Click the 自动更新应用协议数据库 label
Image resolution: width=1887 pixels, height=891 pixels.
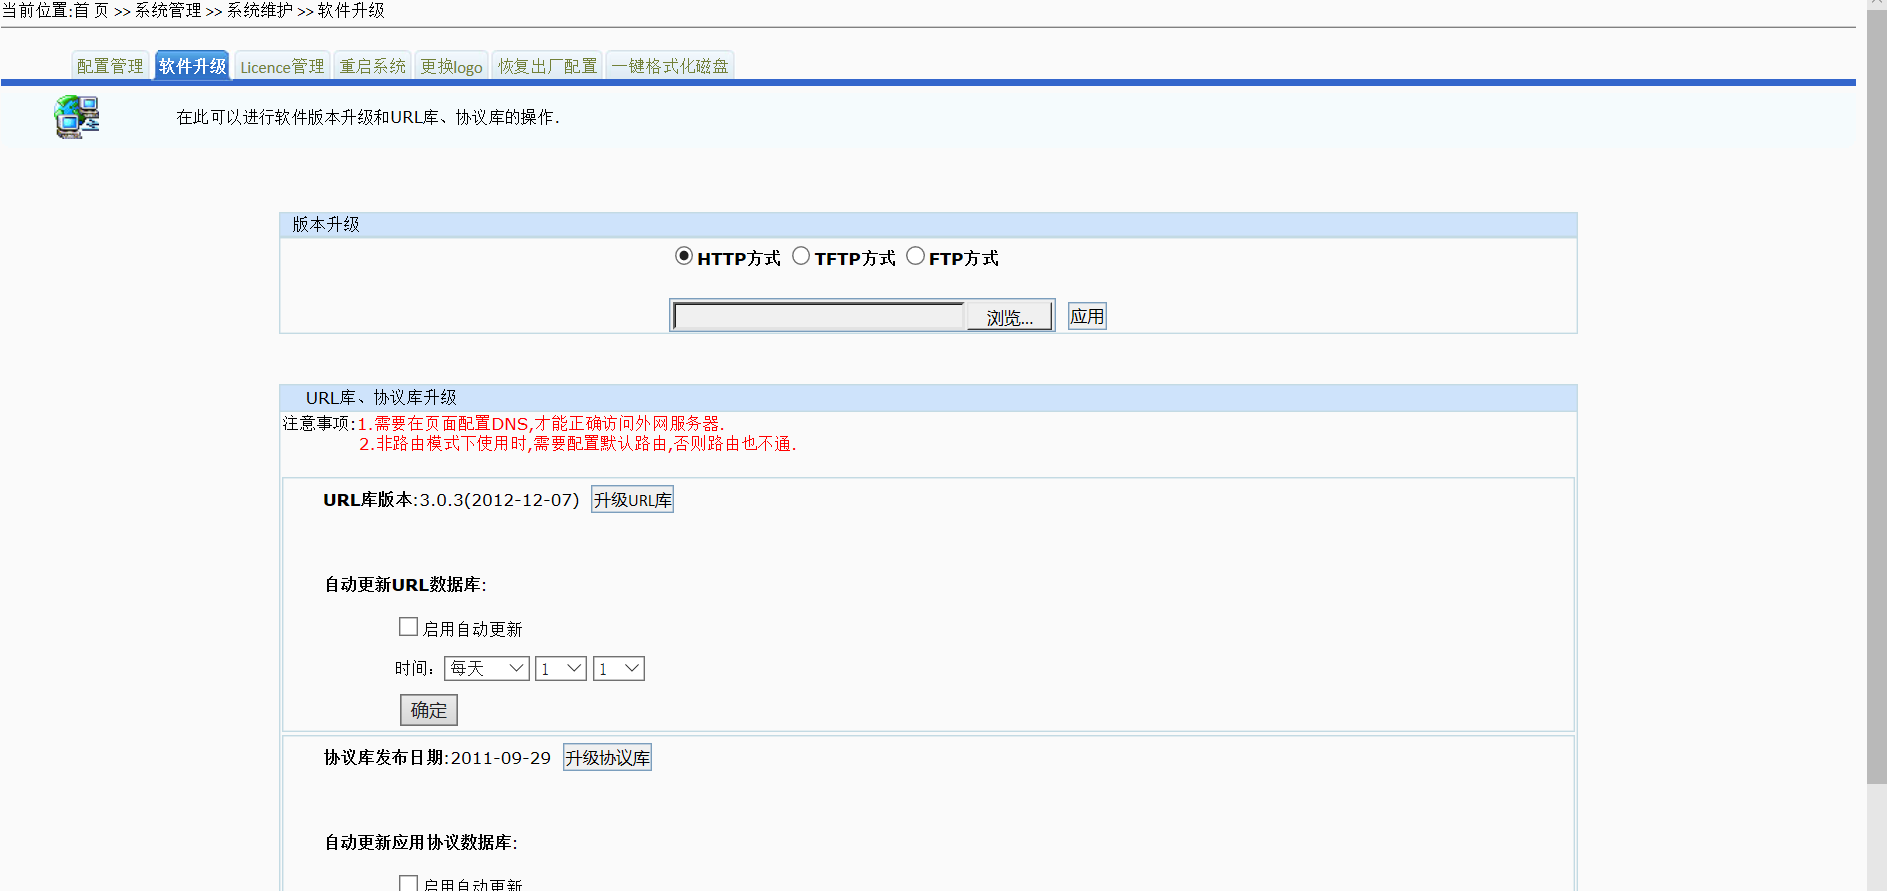[x=421, y=843]
